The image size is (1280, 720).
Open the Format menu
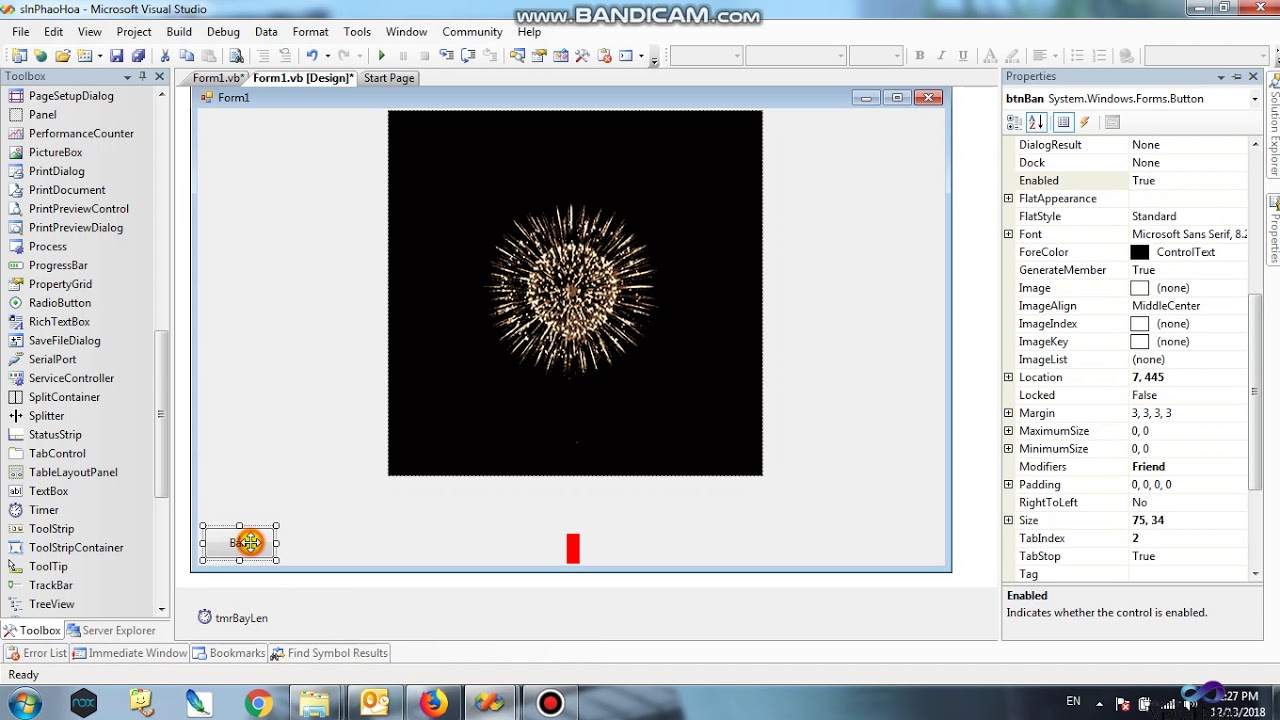click(x=310, y=32)
